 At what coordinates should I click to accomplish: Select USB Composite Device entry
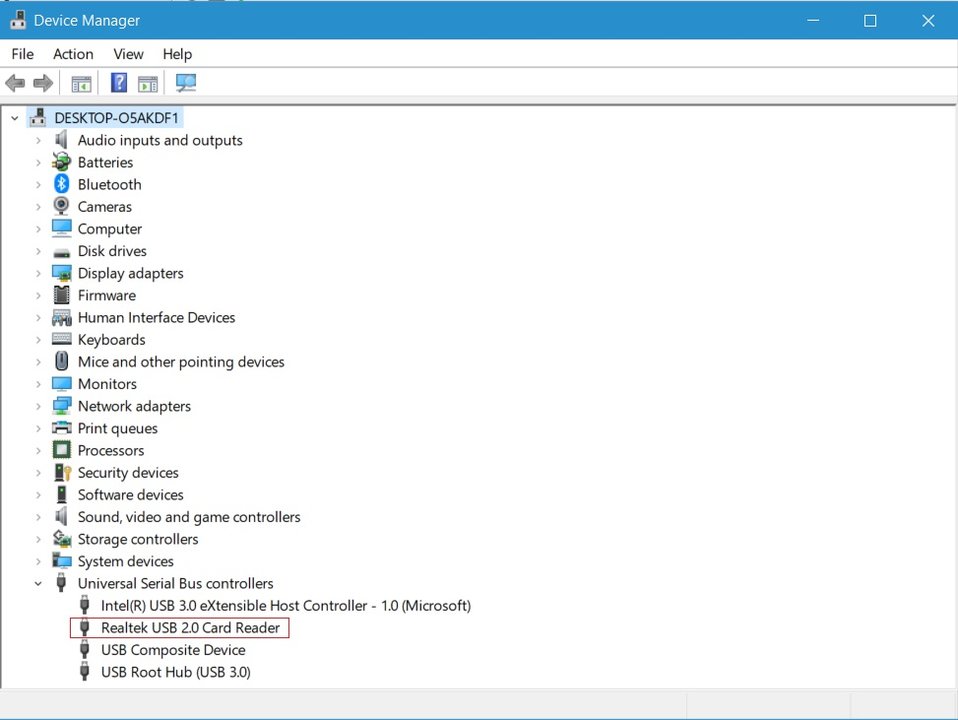(x=173, y=650)
